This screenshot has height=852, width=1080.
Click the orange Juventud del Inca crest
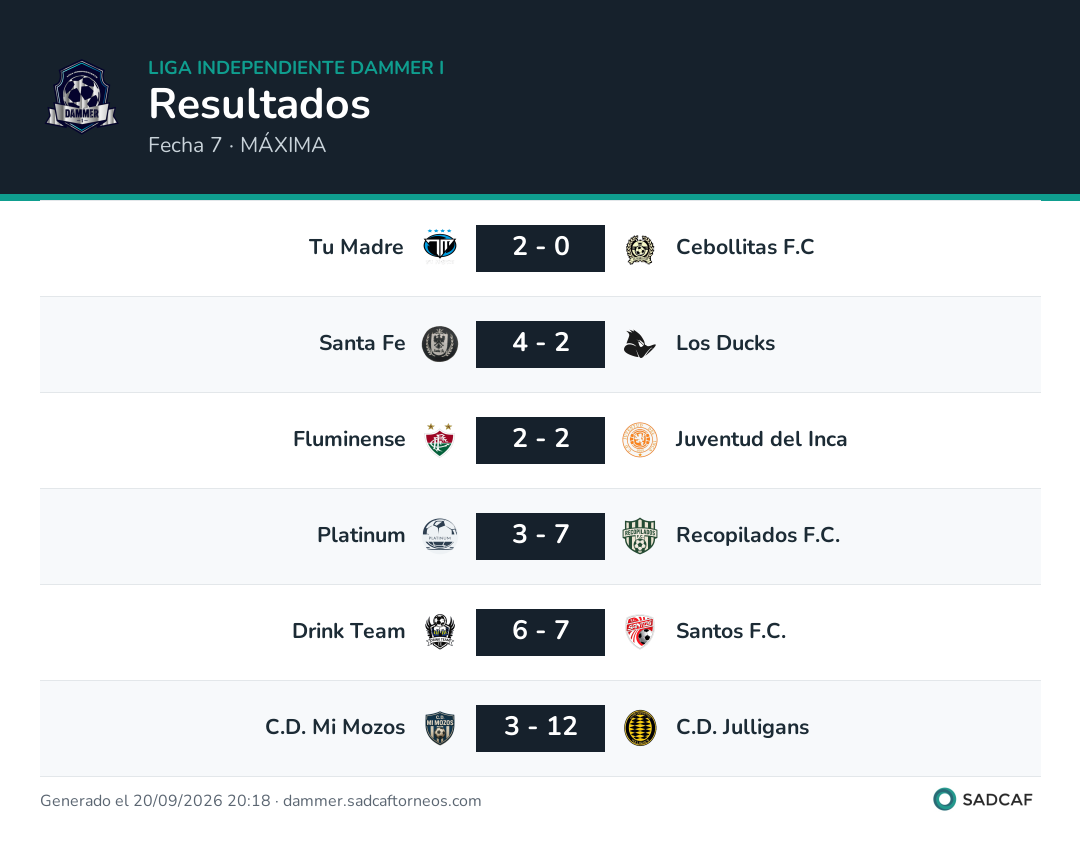[640, 440]
